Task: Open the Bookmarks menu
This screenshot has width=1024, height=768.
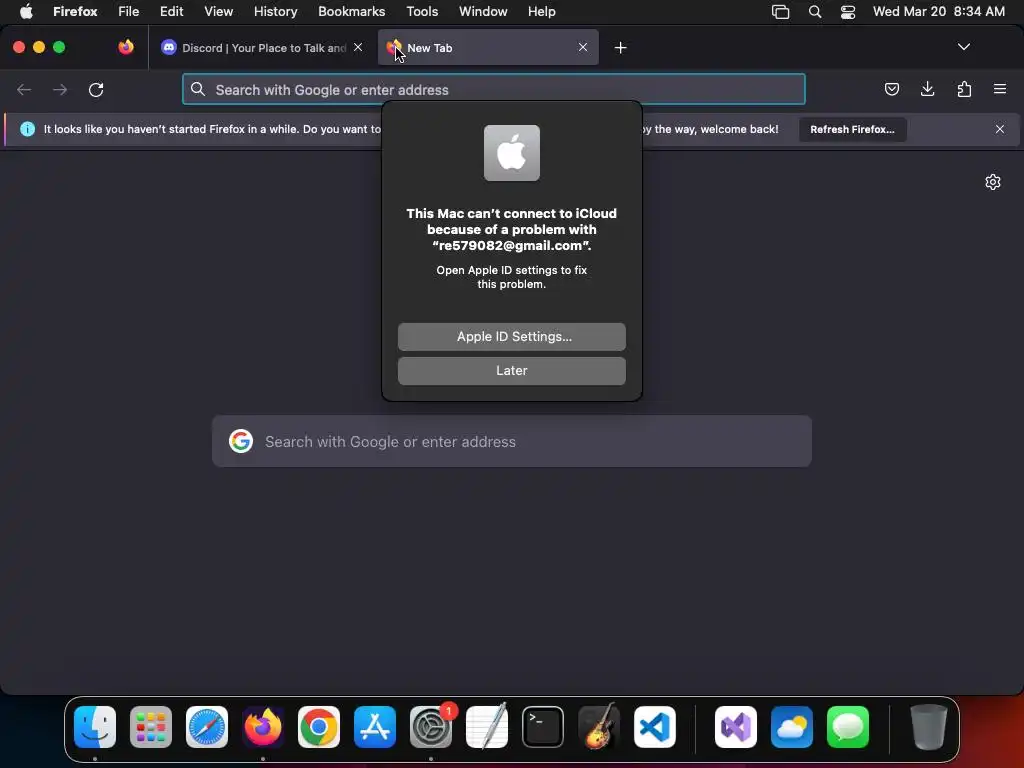Action: coord(351,11)
